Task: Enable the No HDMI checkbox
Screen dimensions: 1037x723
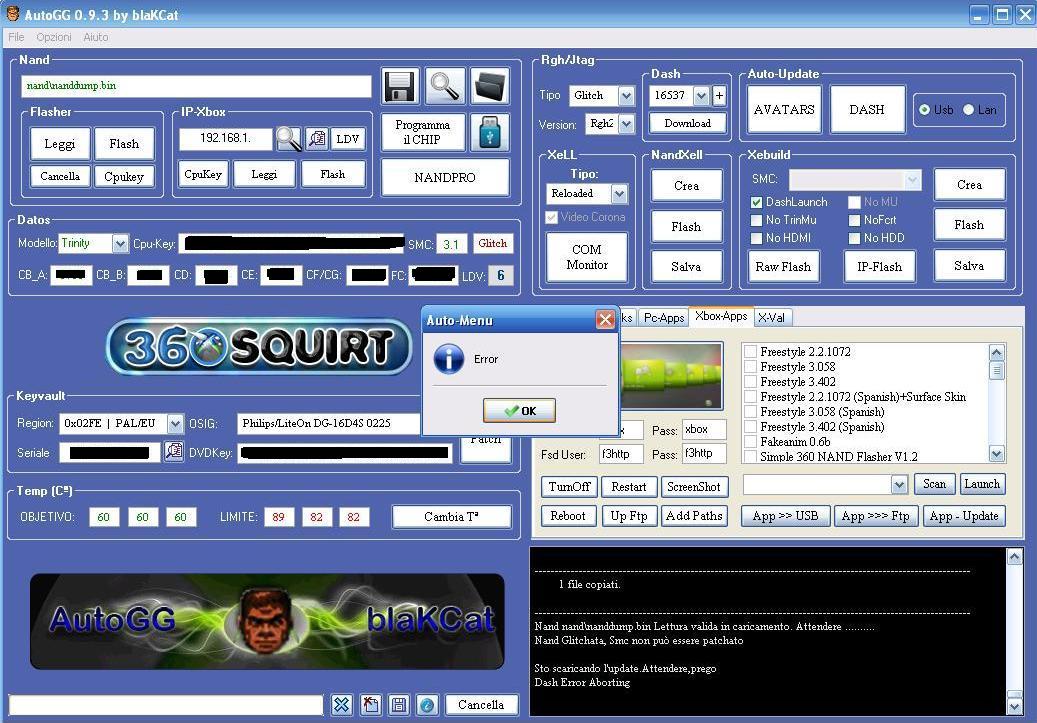Action: click(x=757, y=238)
